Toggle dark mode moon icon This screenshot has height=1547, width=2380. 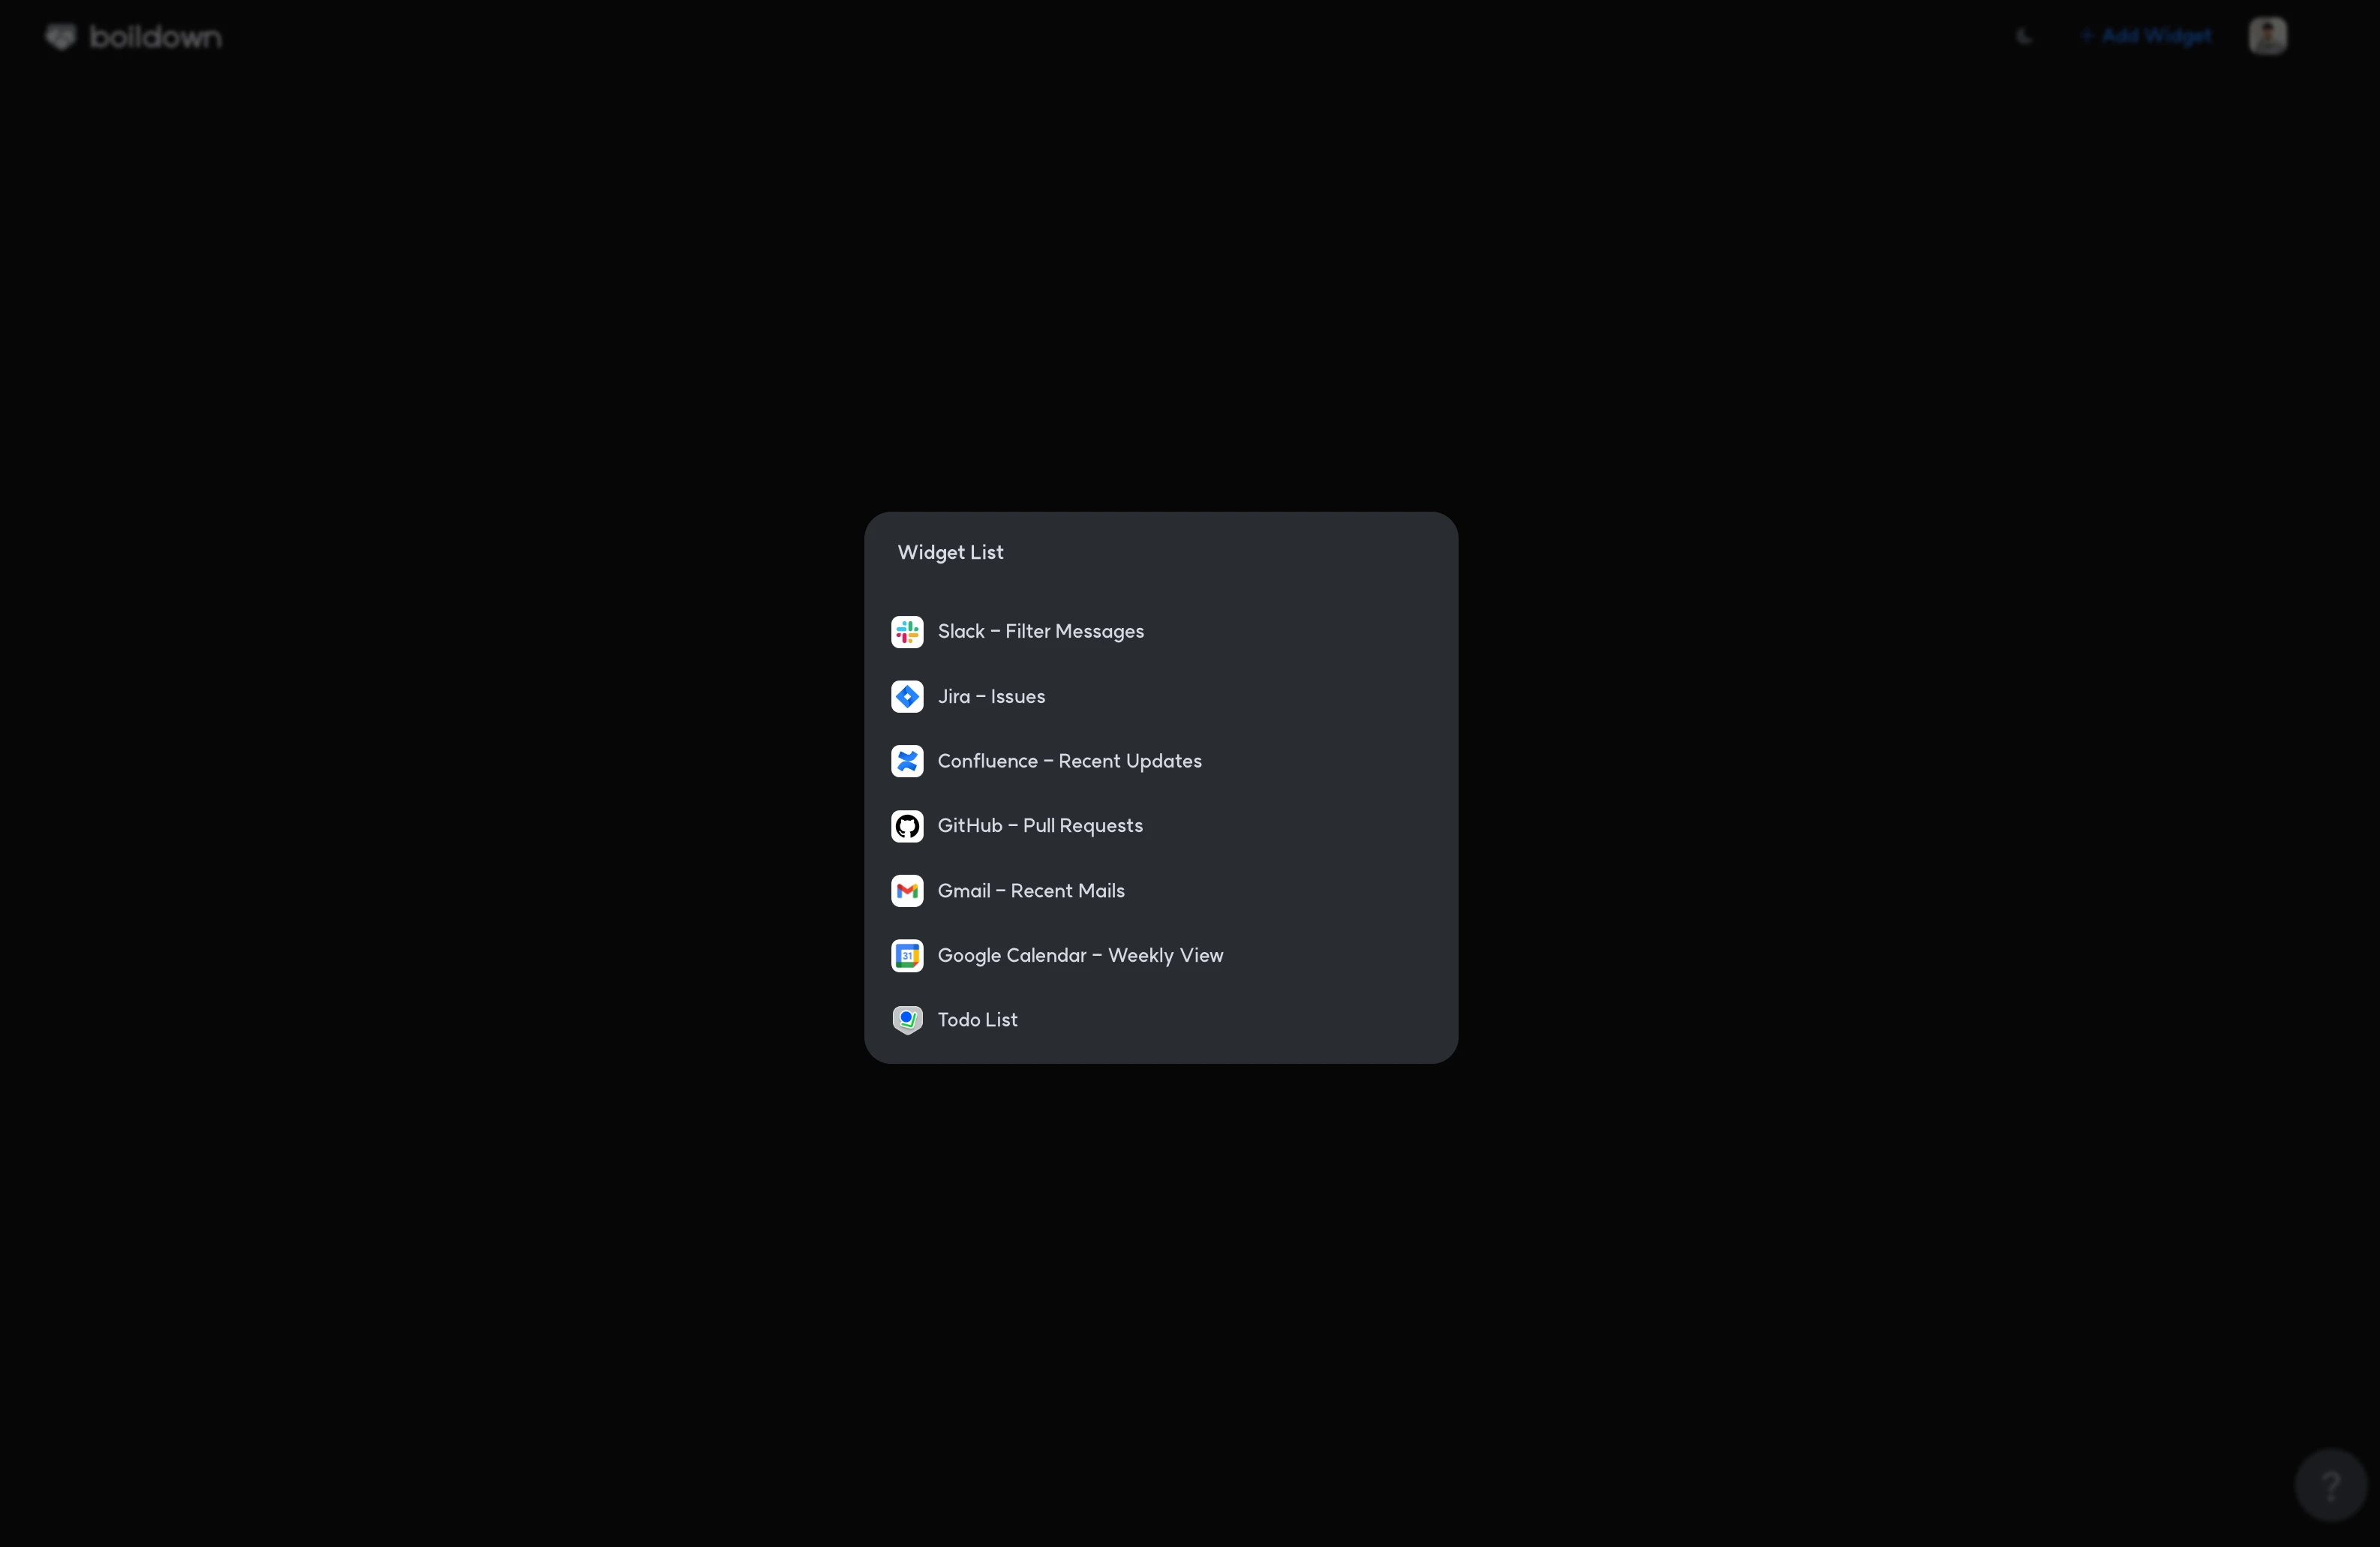click(2024, 37)
